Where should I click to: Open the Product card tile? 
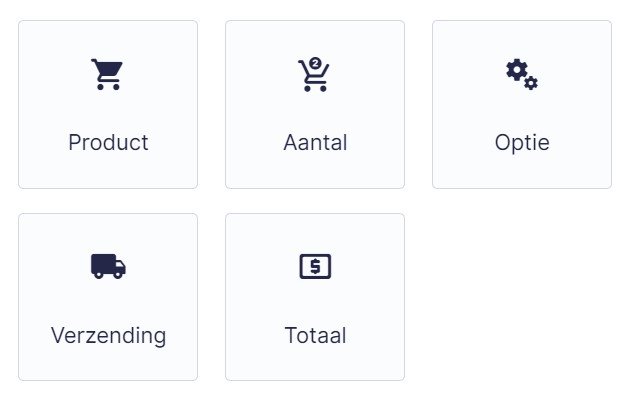tap(108, 105)
